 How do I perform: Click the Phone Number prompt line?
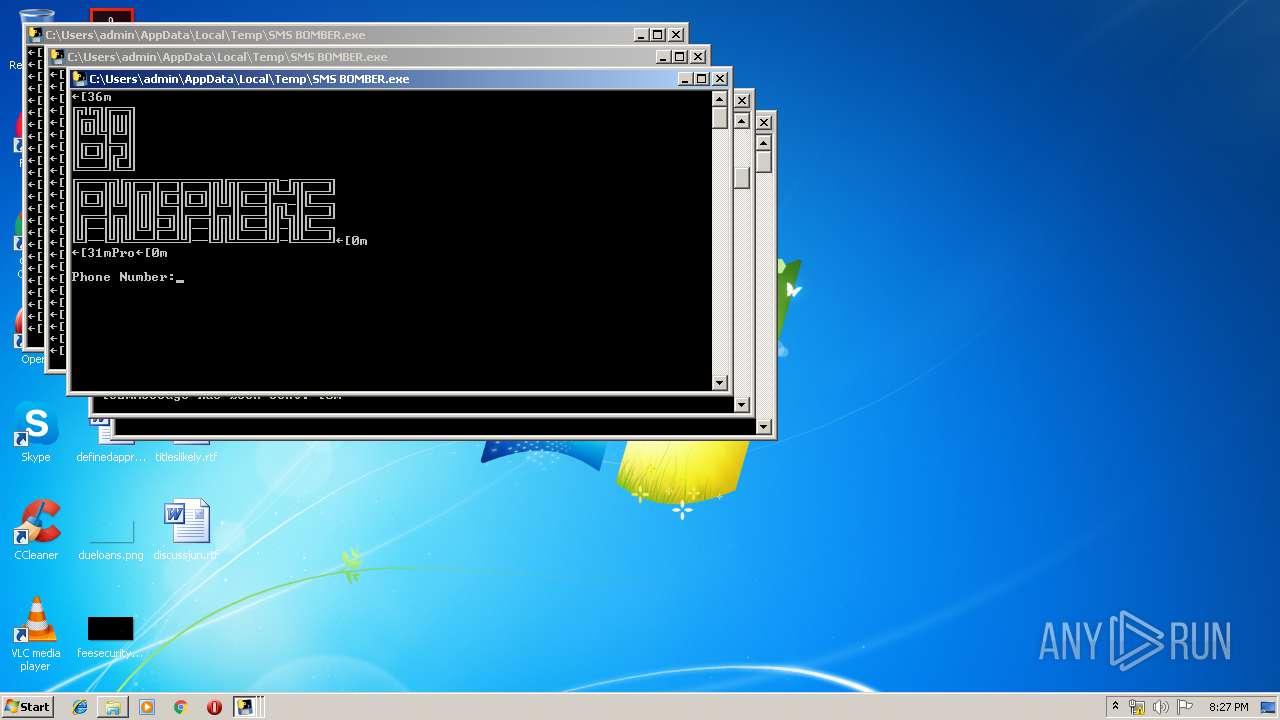[x=128, y=277]
